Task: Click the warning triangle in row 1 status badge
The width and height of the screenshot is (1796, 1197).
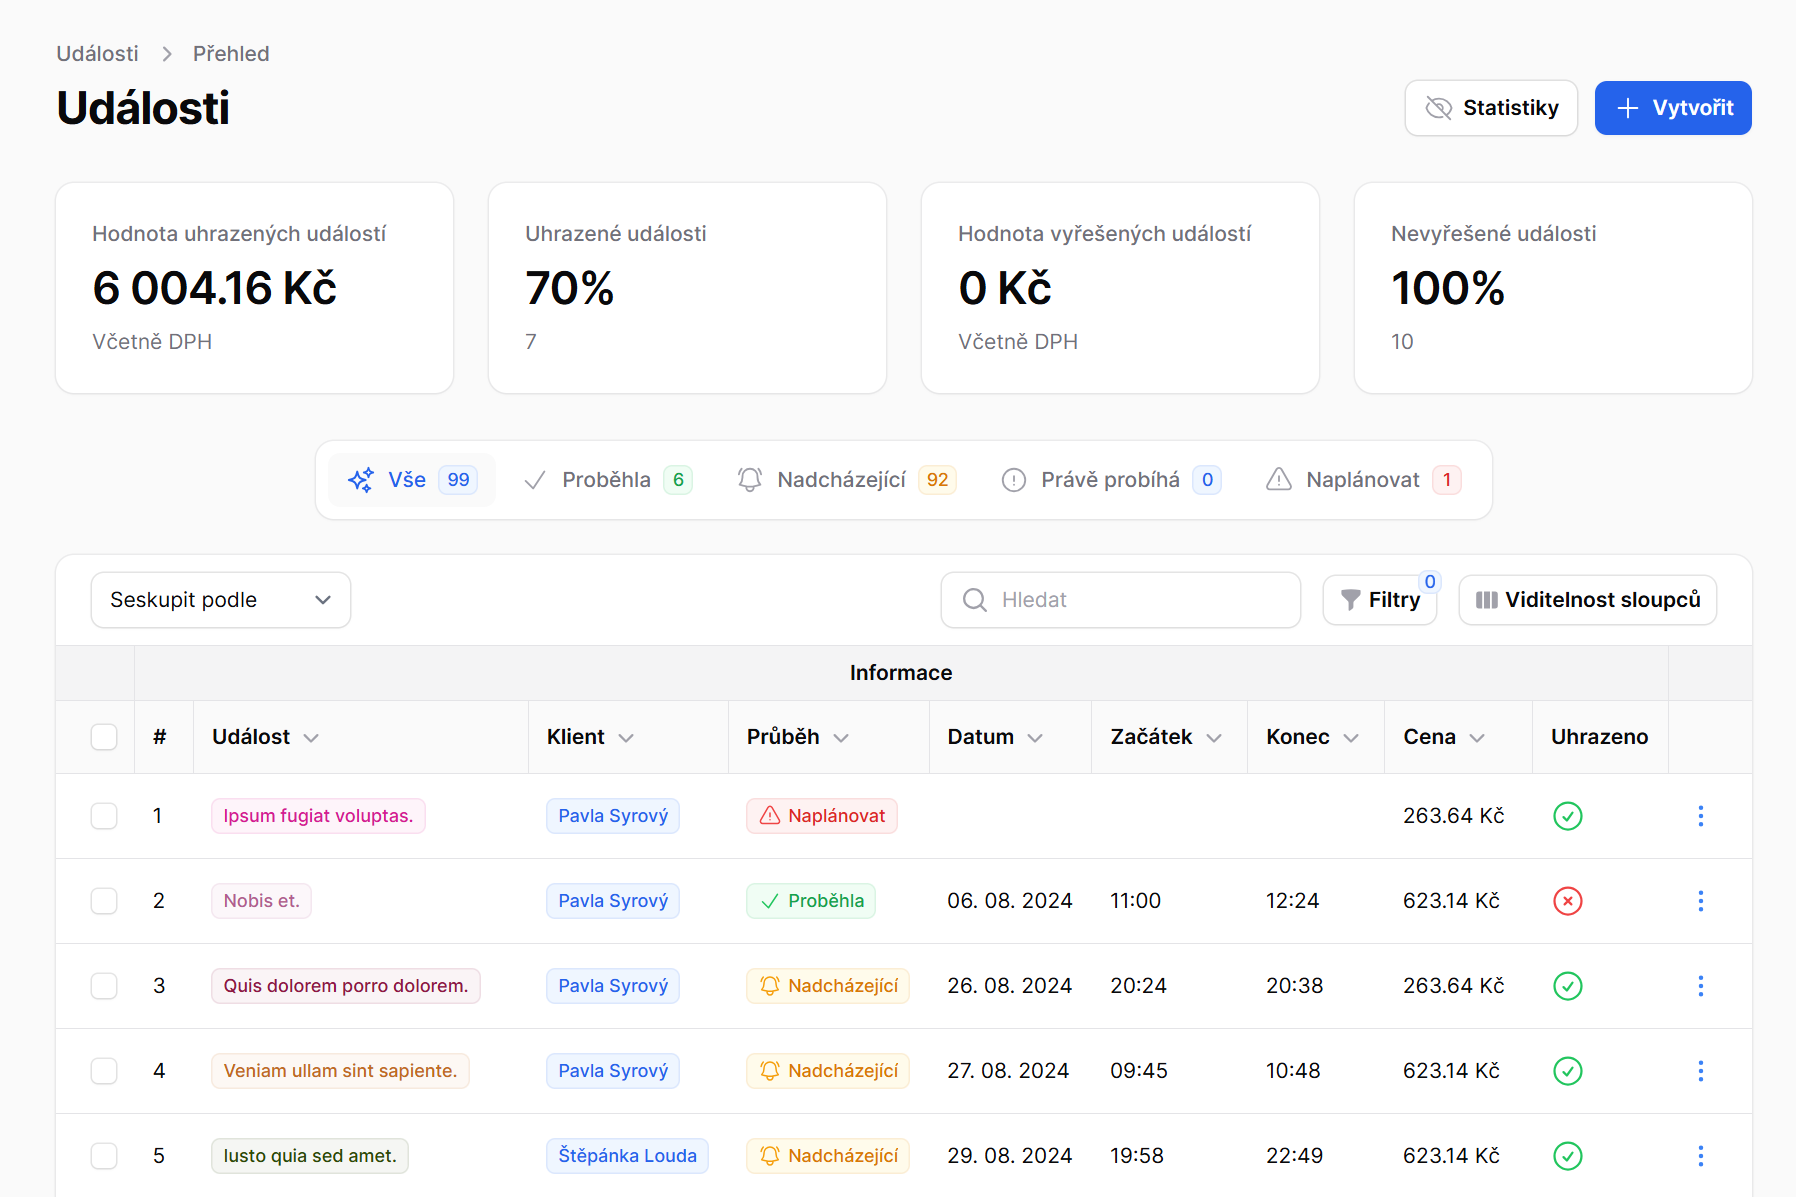Action: (769, 816)
